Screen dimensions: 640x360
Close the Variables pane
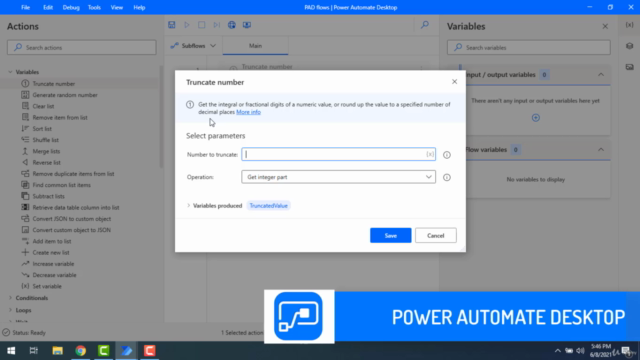tap(605, 27)
